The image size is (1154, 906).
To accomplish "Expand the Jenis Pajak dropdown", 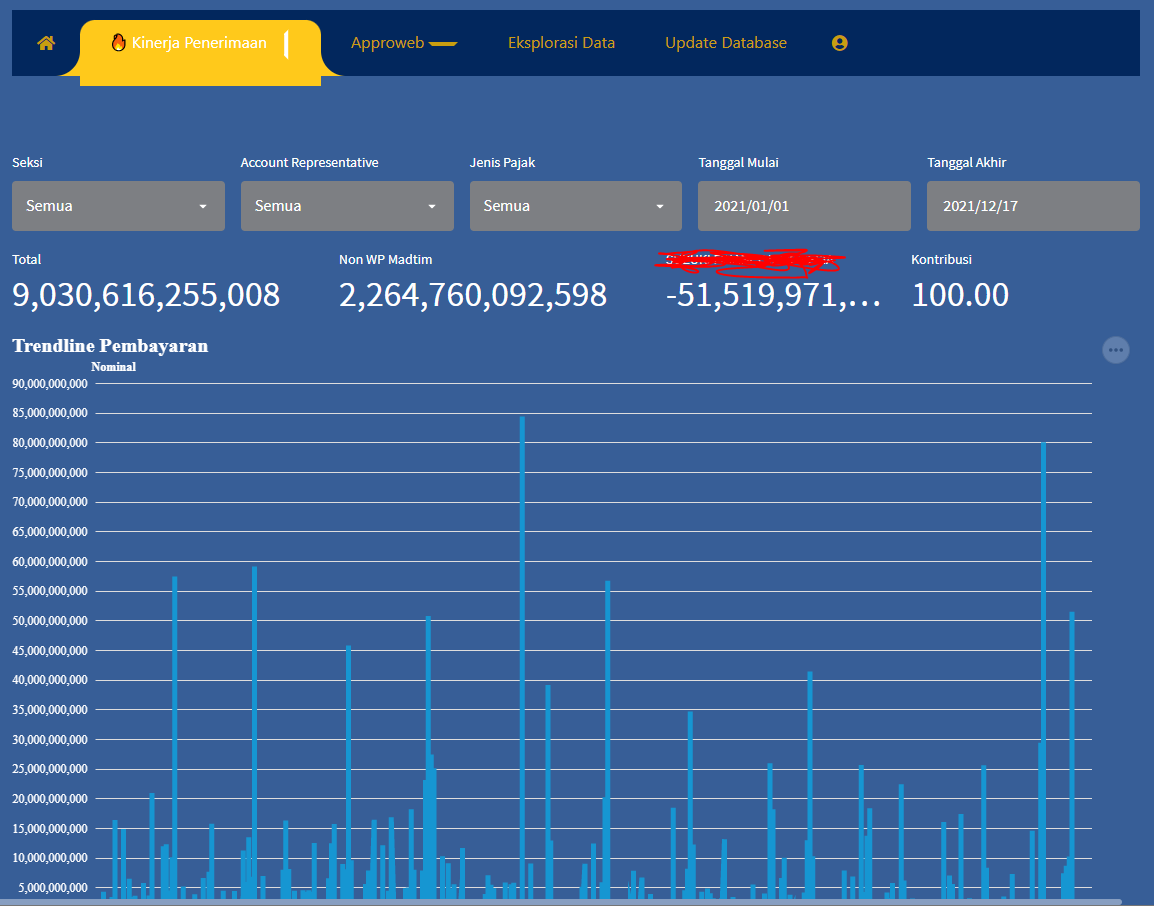I will 576,206.
